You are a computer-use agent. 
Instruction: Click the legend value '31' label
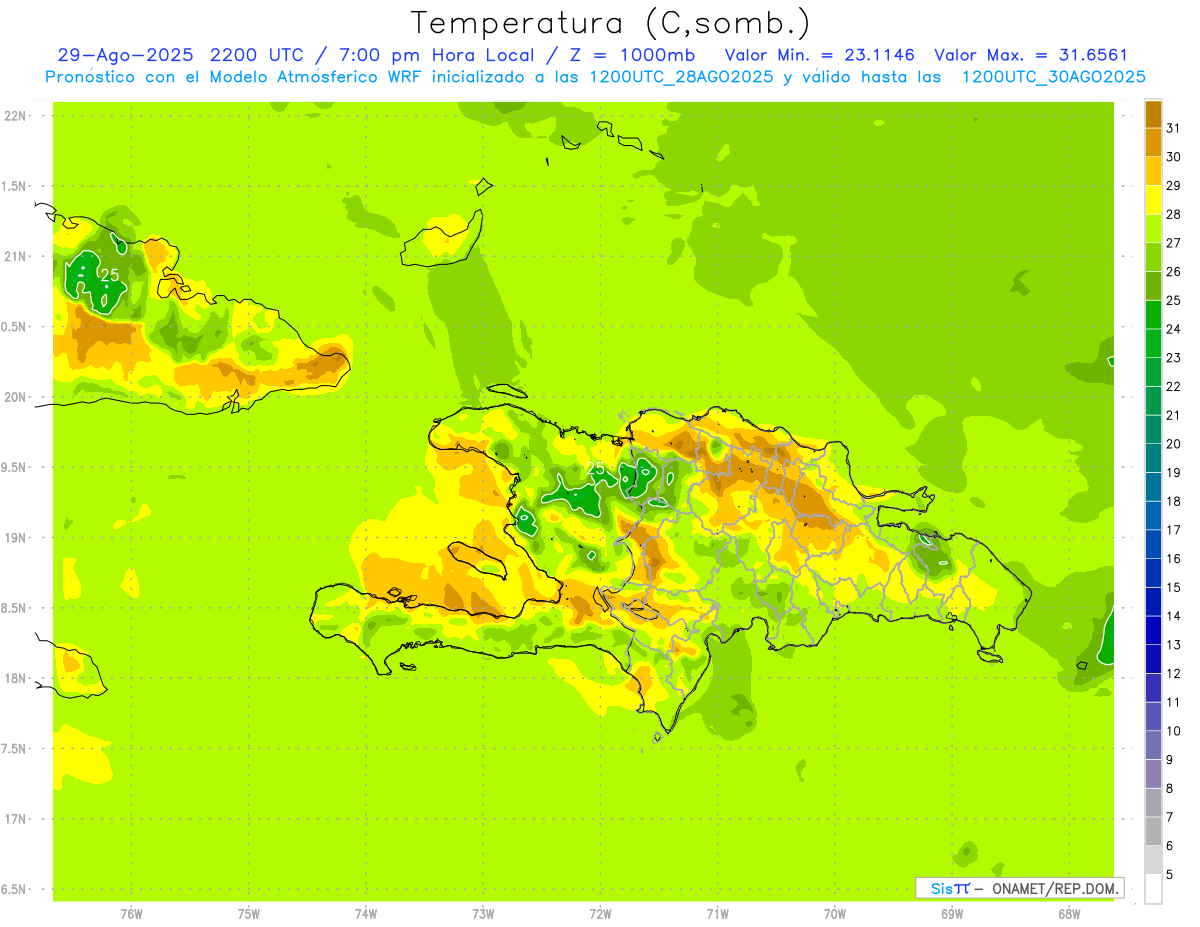pos(1173,128)
